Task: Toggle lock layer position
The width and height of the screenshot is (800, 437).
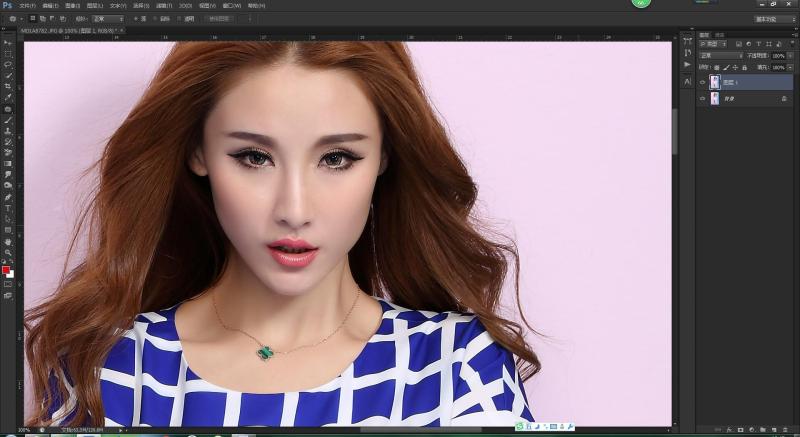Action: [x=735, y=67]
